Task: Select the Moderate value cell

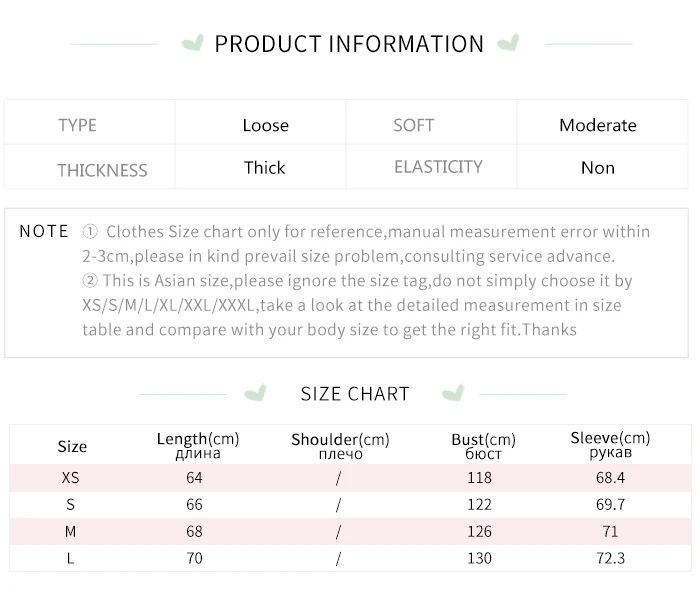Action: pos(598,125)
